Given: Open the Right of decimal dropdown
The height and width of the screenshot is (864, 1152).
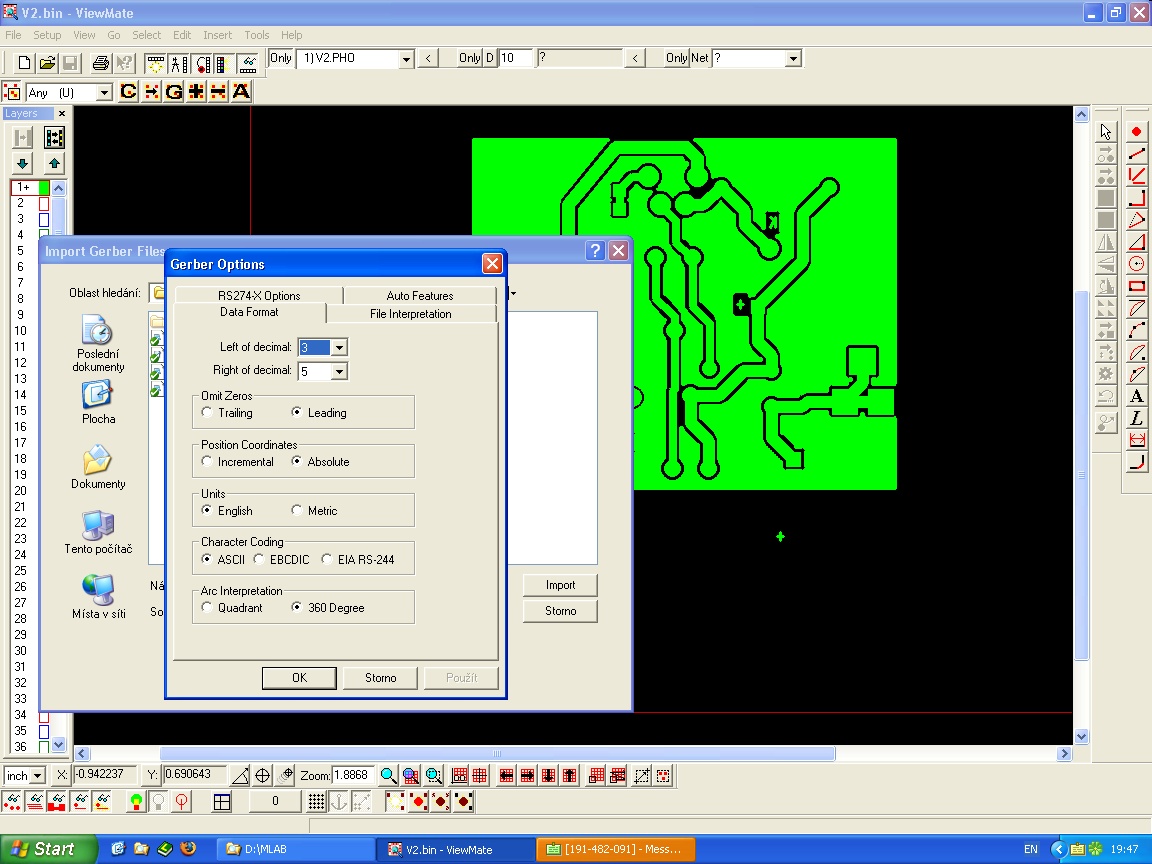Looking at the screenshot, I should point(339,372).
